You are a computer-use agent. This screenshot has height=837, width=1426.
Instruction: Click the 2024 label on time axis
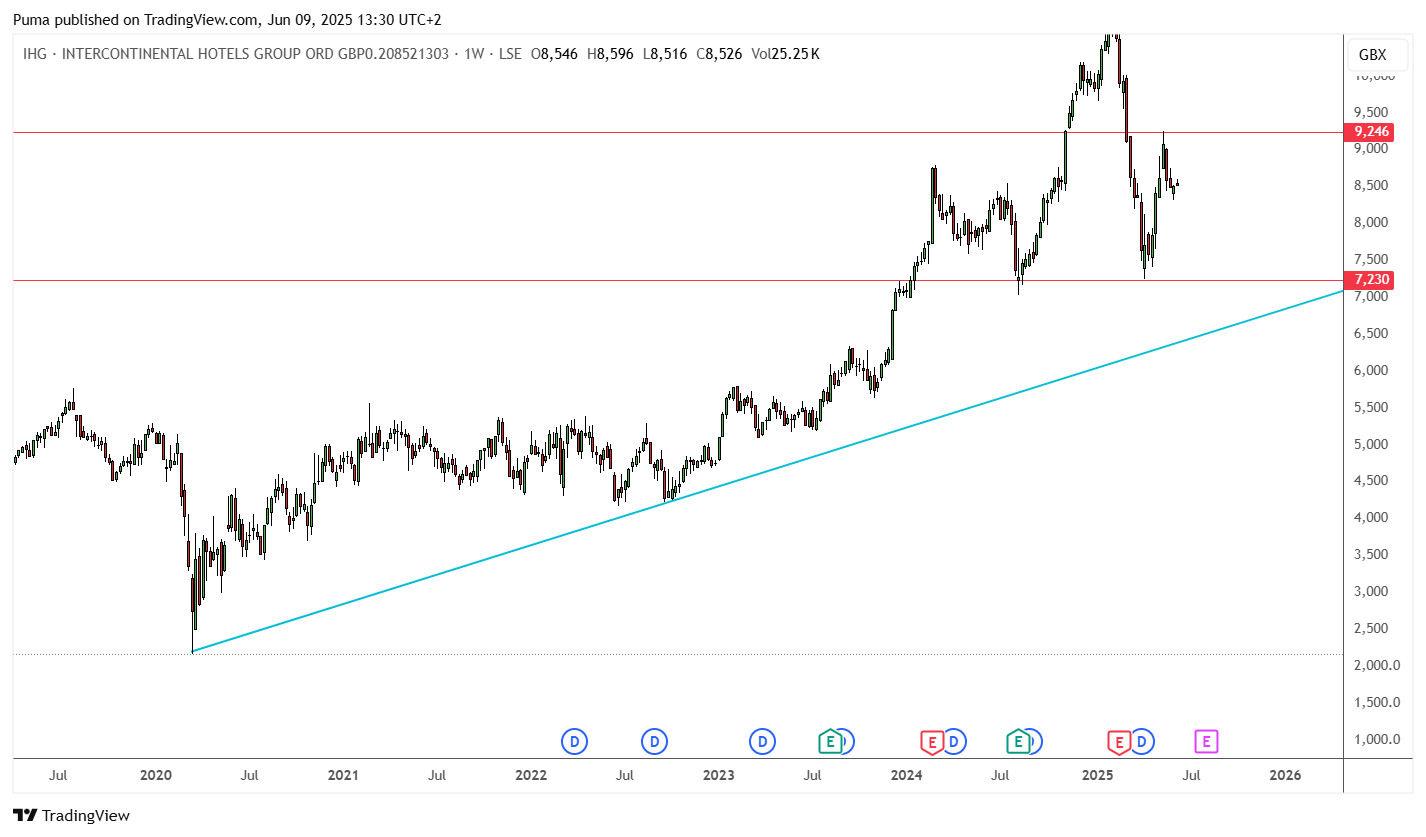click(x=907, y=775)
